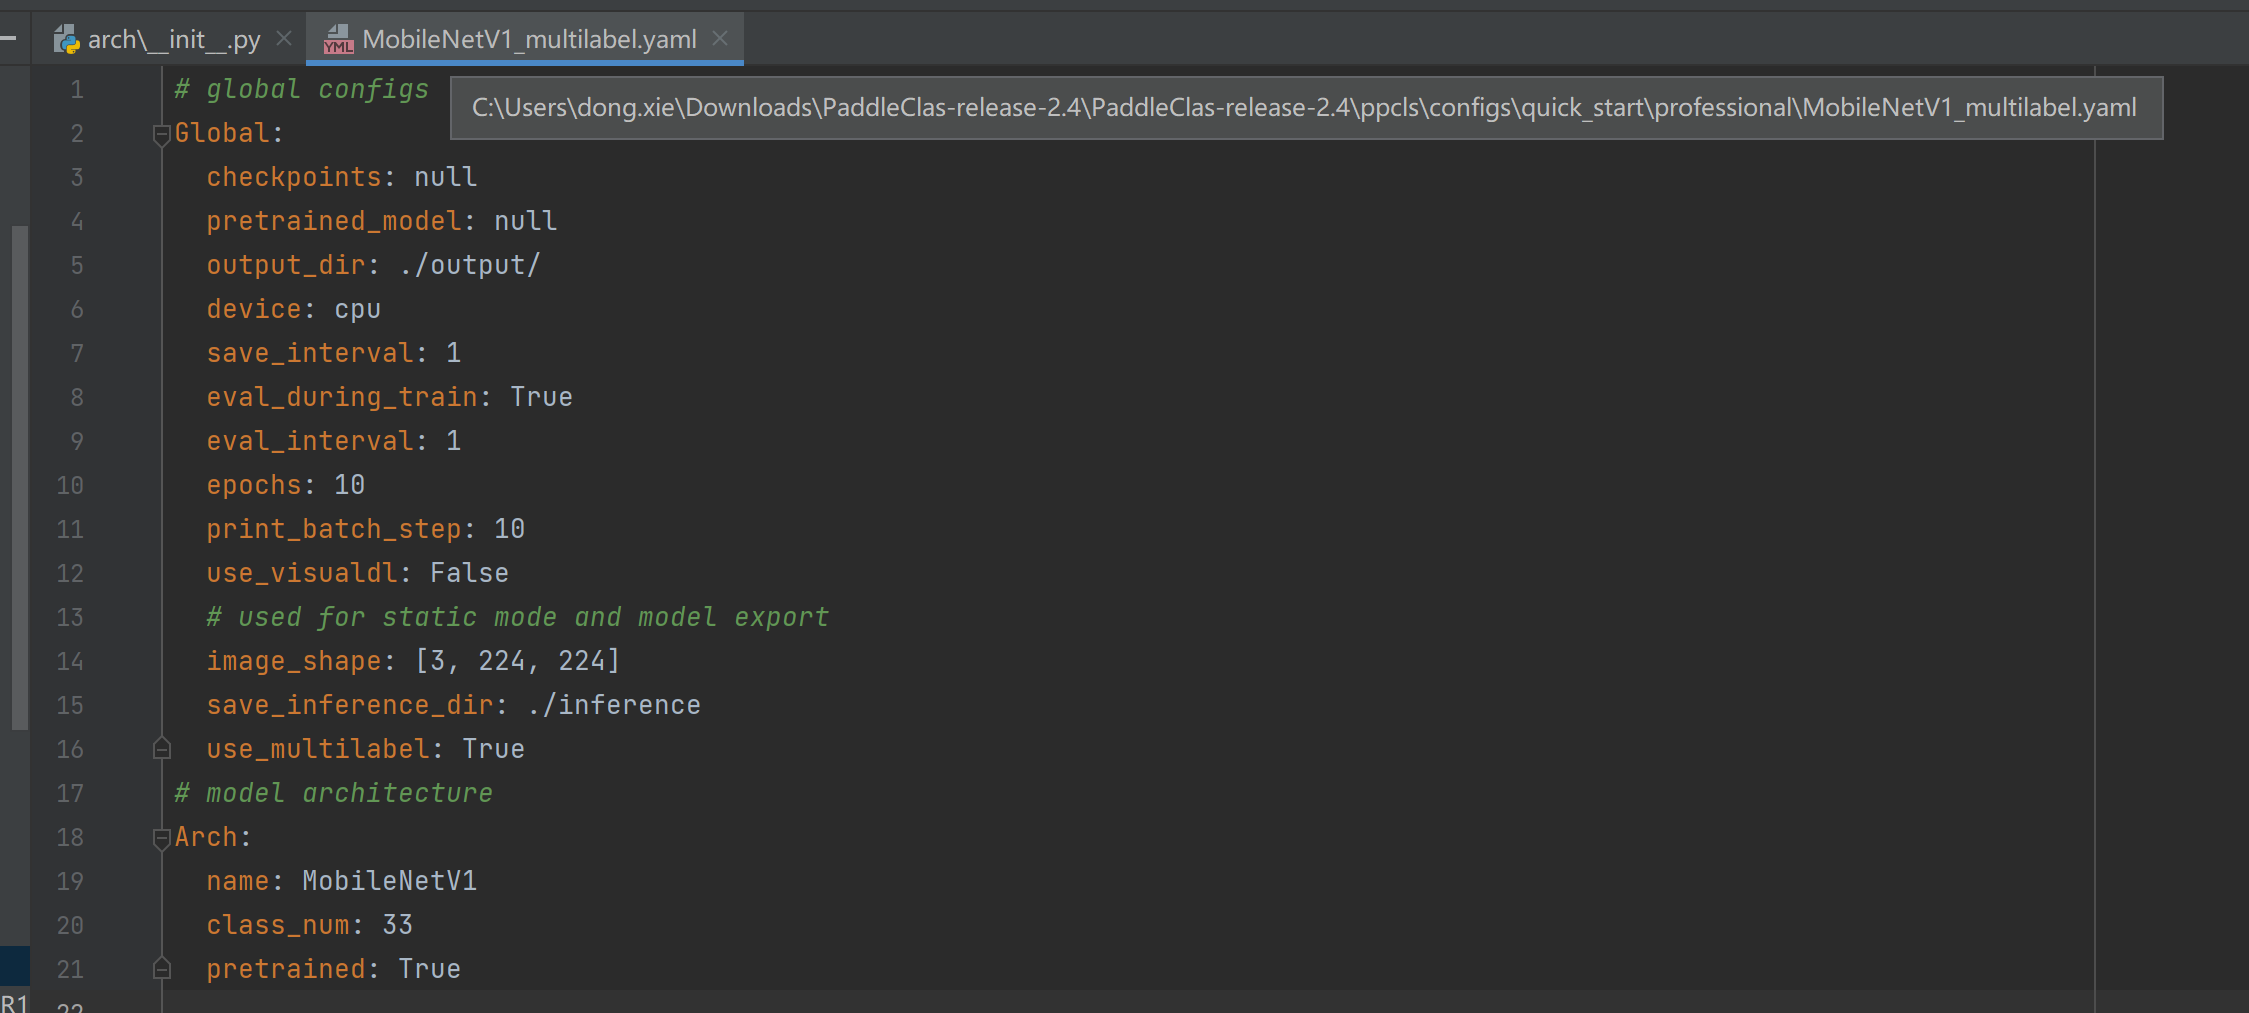Click line number 1 in gutter
The height and width of the screenshot is (1013, 2249).
pyautogui.click(x=77, y=90)
